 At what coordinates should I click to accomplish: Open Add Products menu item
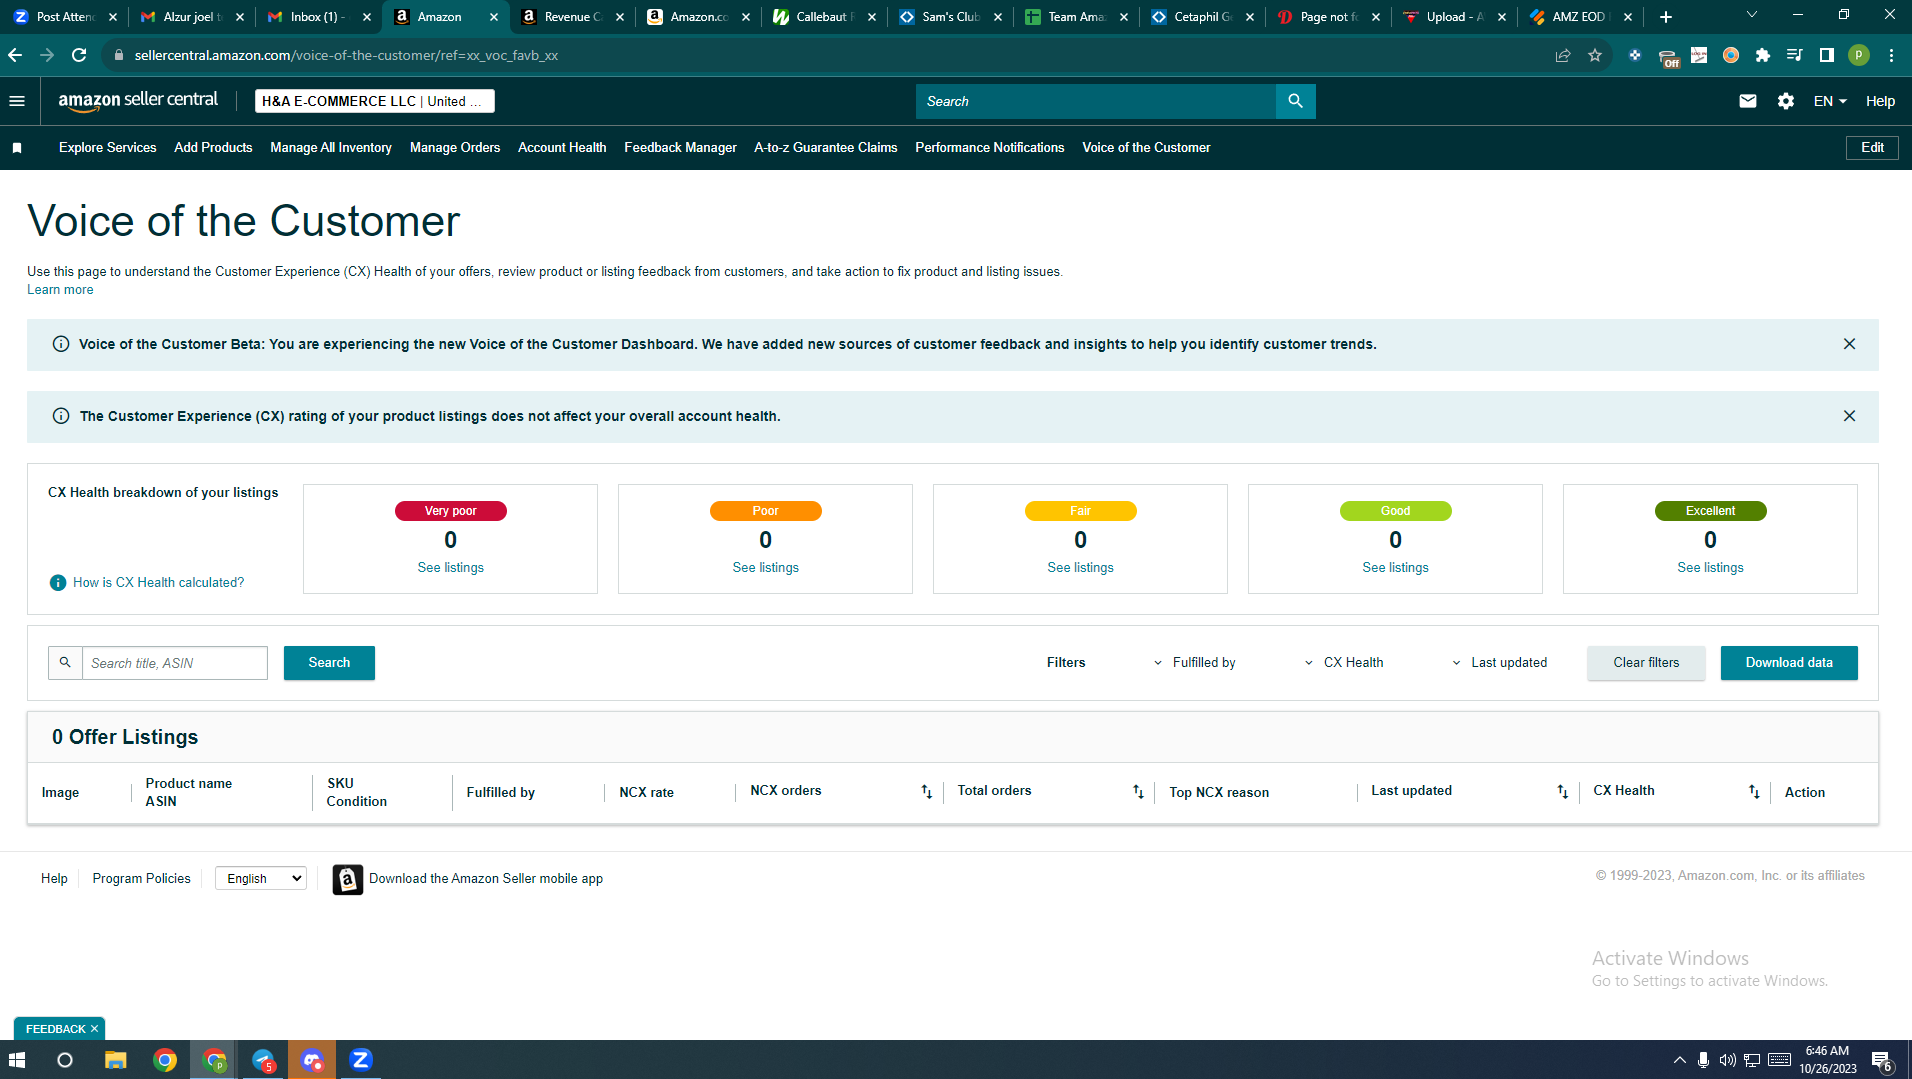point(213,148)
